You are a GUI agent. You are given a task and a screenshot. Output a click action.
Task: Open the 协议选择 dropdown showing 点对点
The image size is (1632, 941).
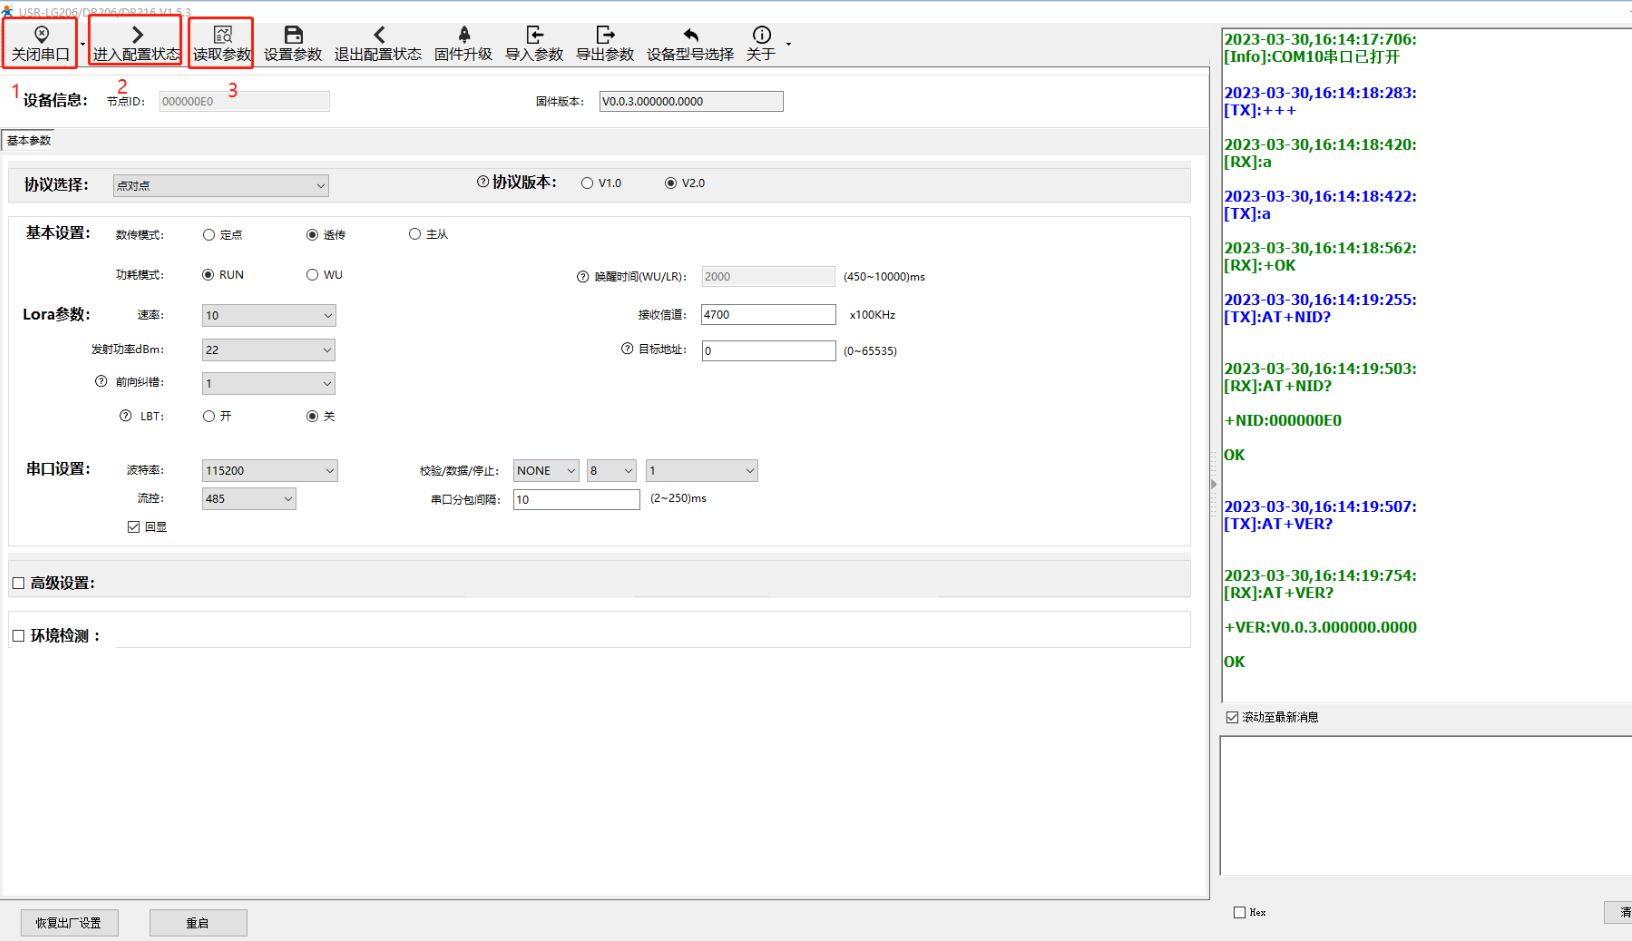point(220,186)
